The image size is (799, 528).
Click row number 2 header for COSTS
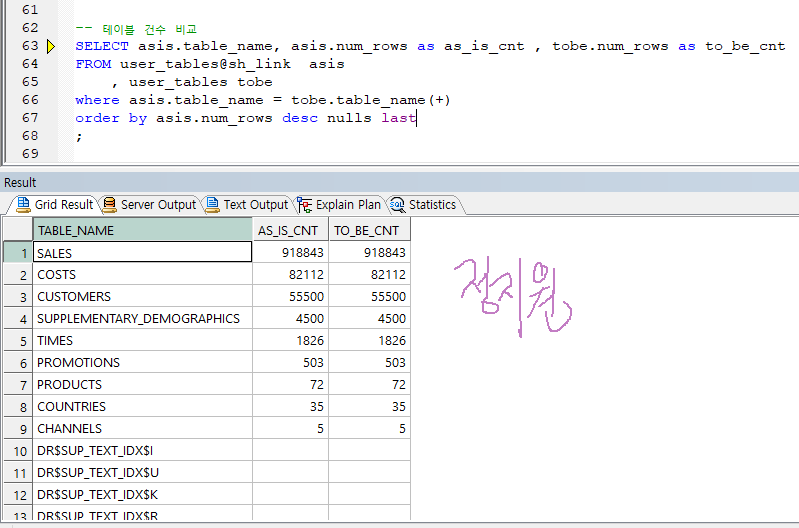[17, 275]
